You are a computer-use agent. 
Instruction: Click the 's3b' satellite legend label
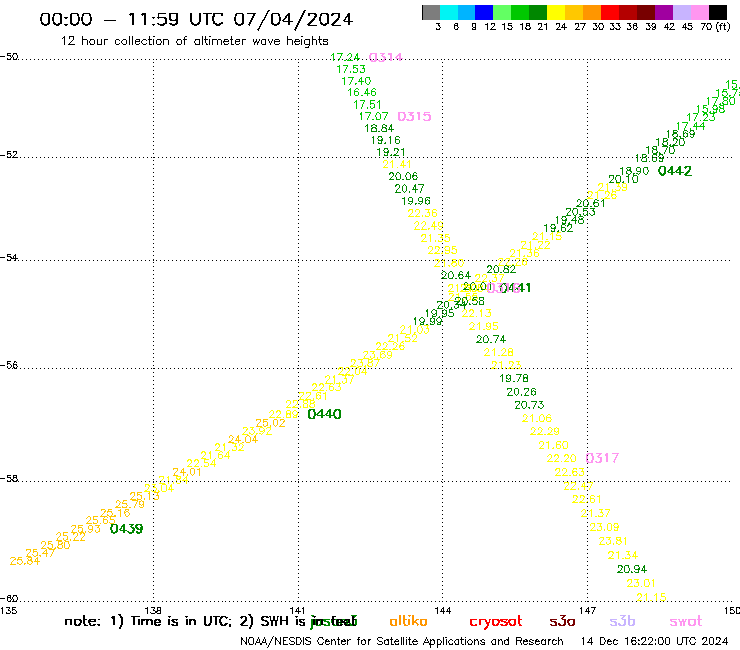622,621
